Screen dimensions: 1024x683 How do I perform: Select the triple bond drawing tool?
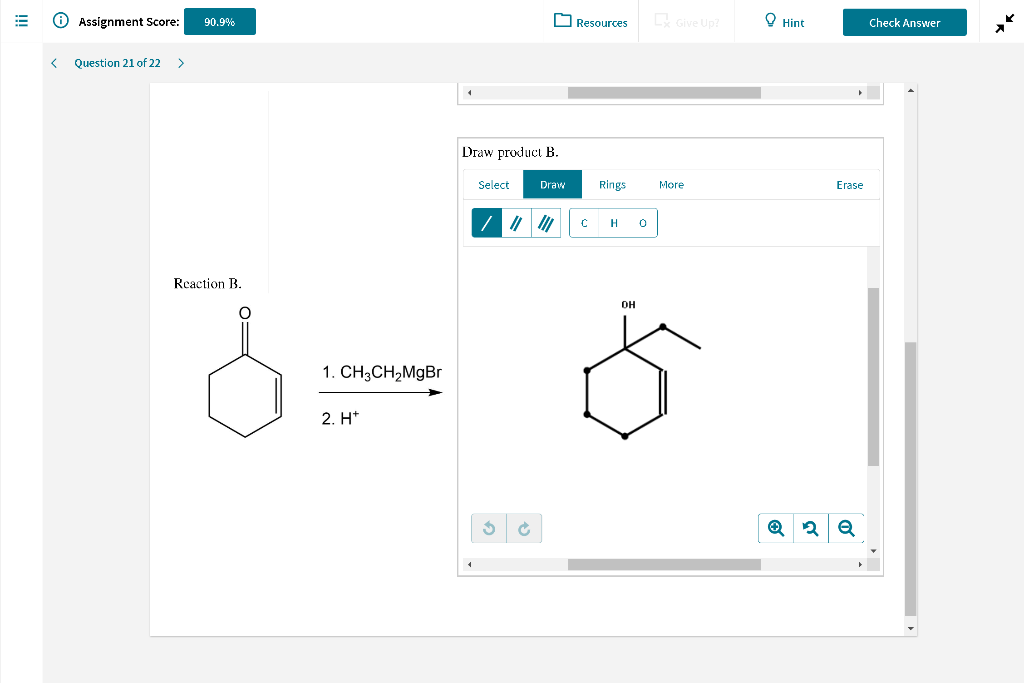point(546,222)
